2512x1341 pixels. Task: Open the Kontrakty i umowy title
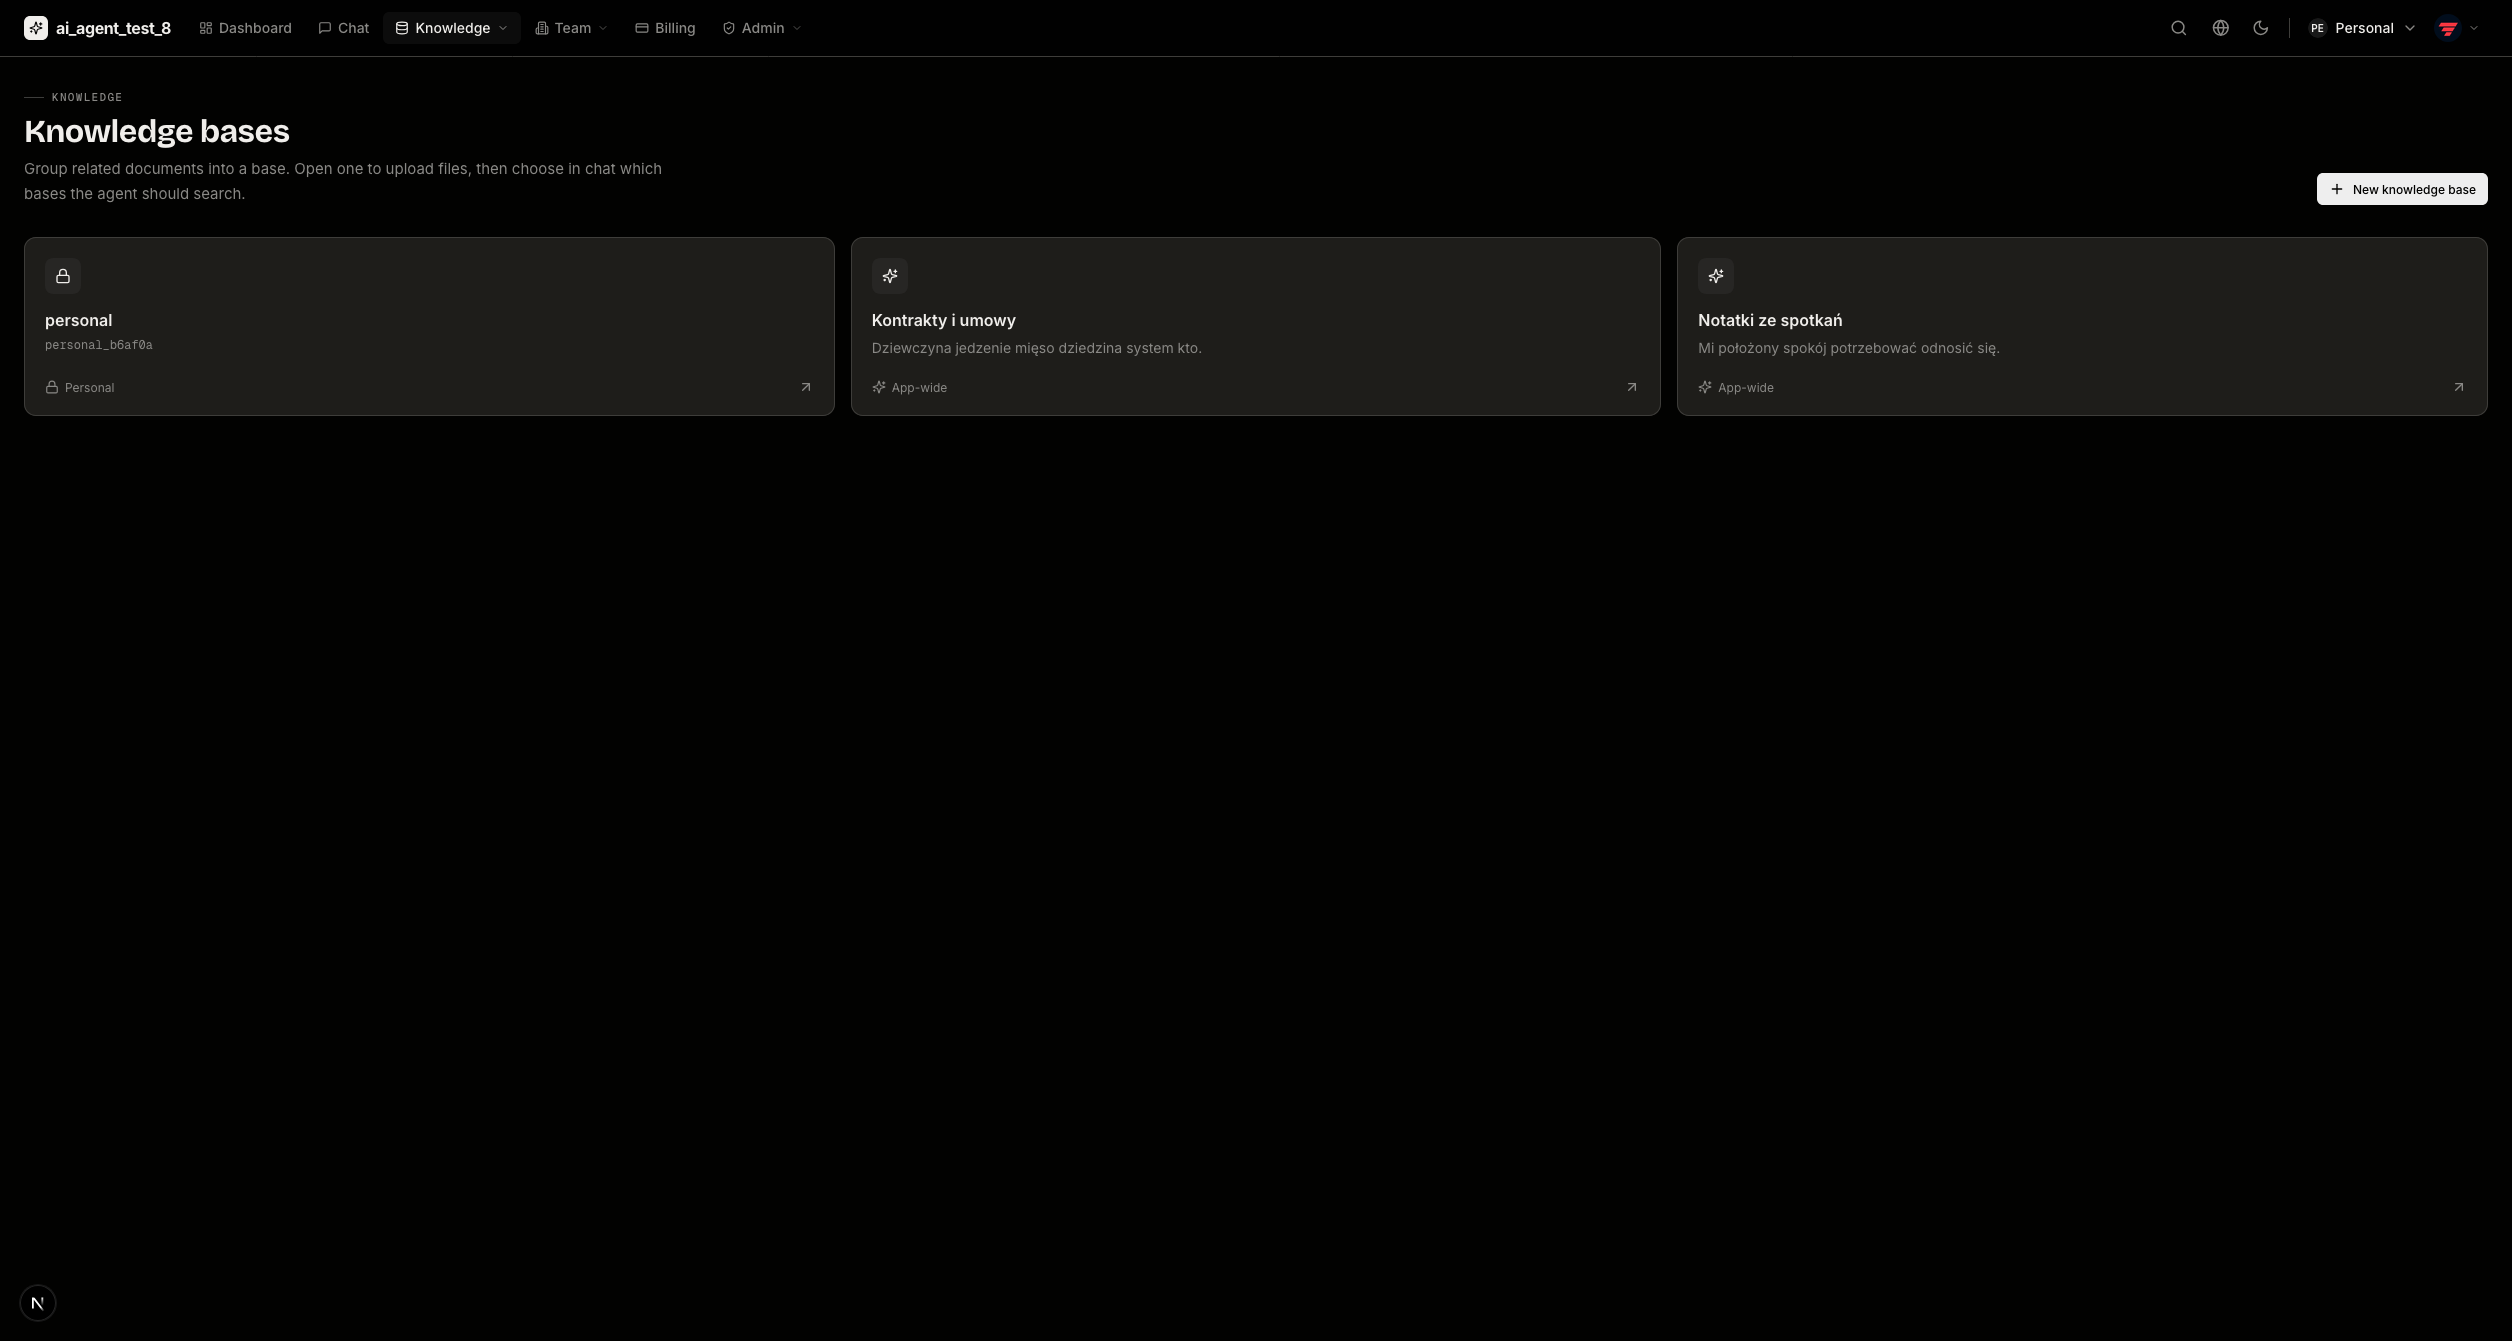(x=943, y=320)
